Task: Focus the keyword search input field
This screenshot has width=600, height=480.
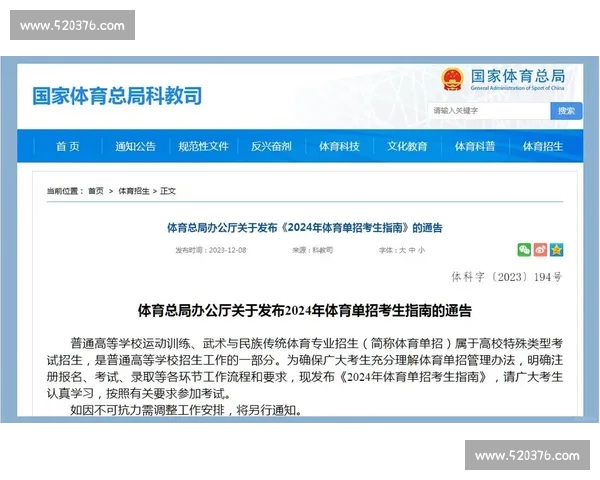Action: (489, 111)
